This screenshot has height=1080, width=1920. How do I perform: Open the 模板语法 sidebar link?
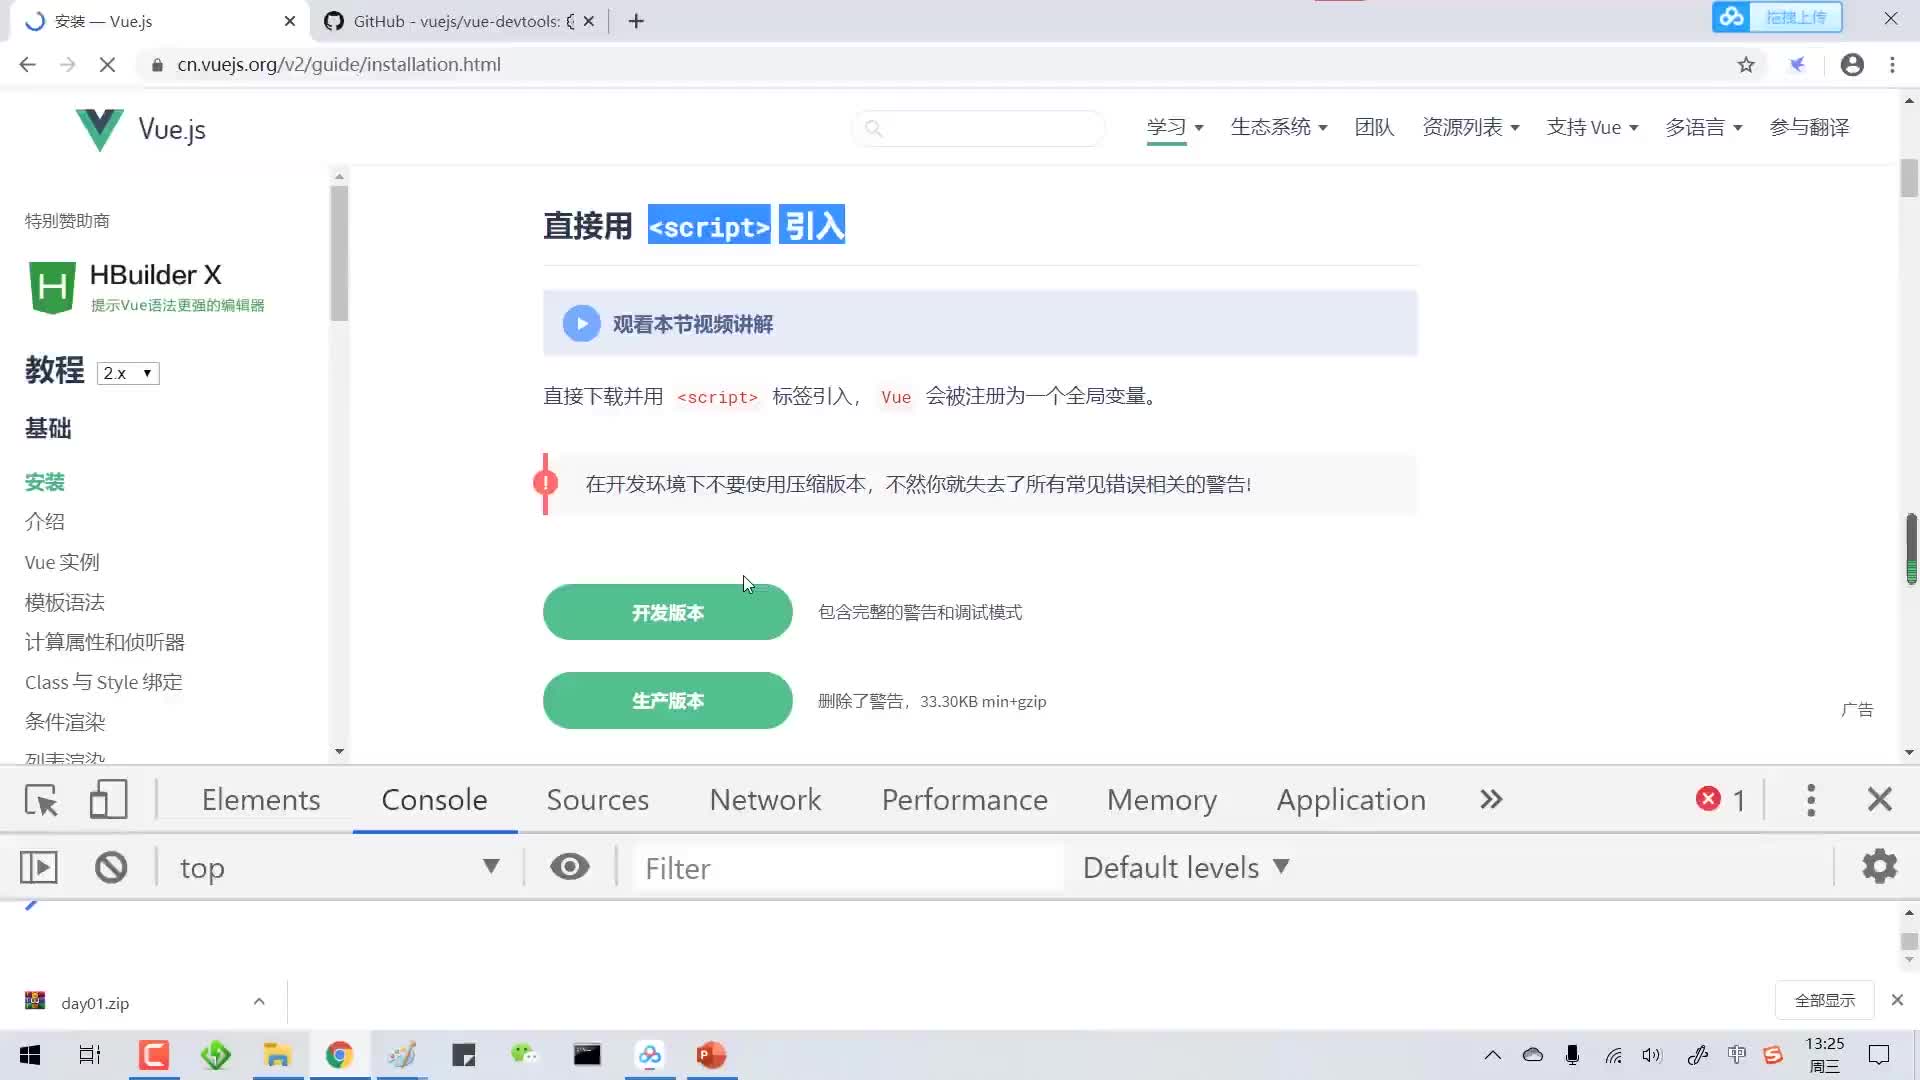click(65, 602)
